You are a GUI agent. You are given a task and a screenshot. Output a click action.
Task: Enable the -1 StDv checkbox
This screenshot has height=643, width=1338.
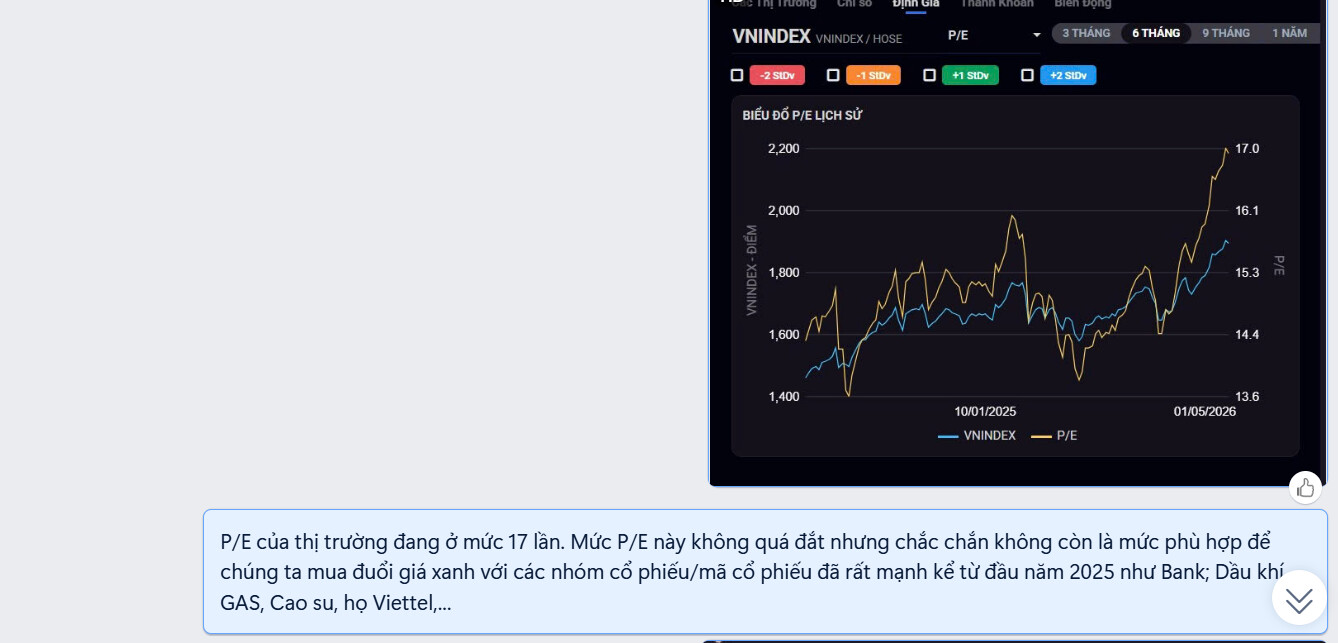click(833, 75)
